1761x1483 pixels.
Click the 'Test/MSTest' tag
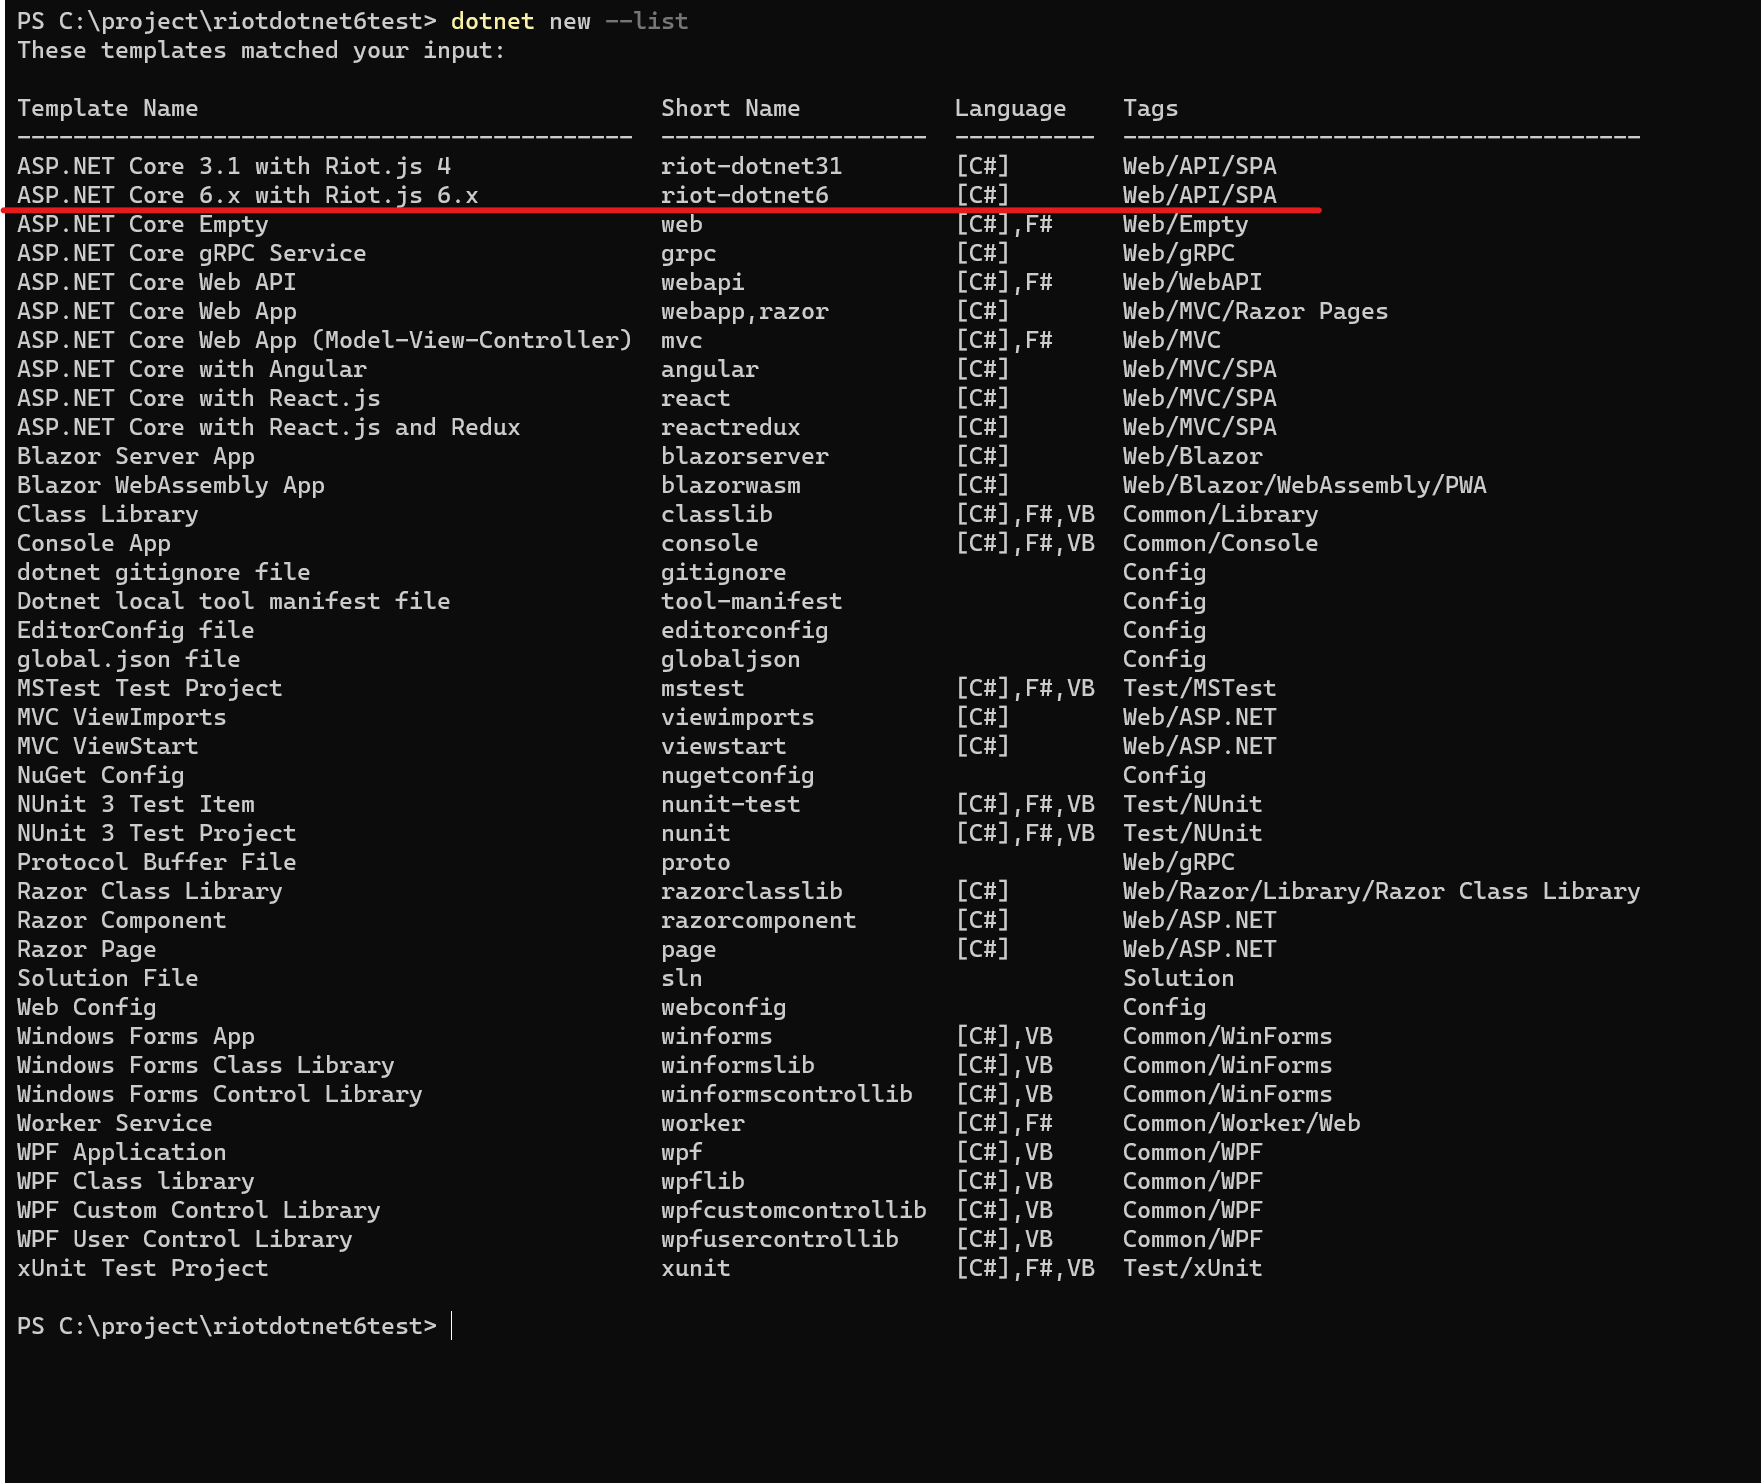tap(1199, 688)
